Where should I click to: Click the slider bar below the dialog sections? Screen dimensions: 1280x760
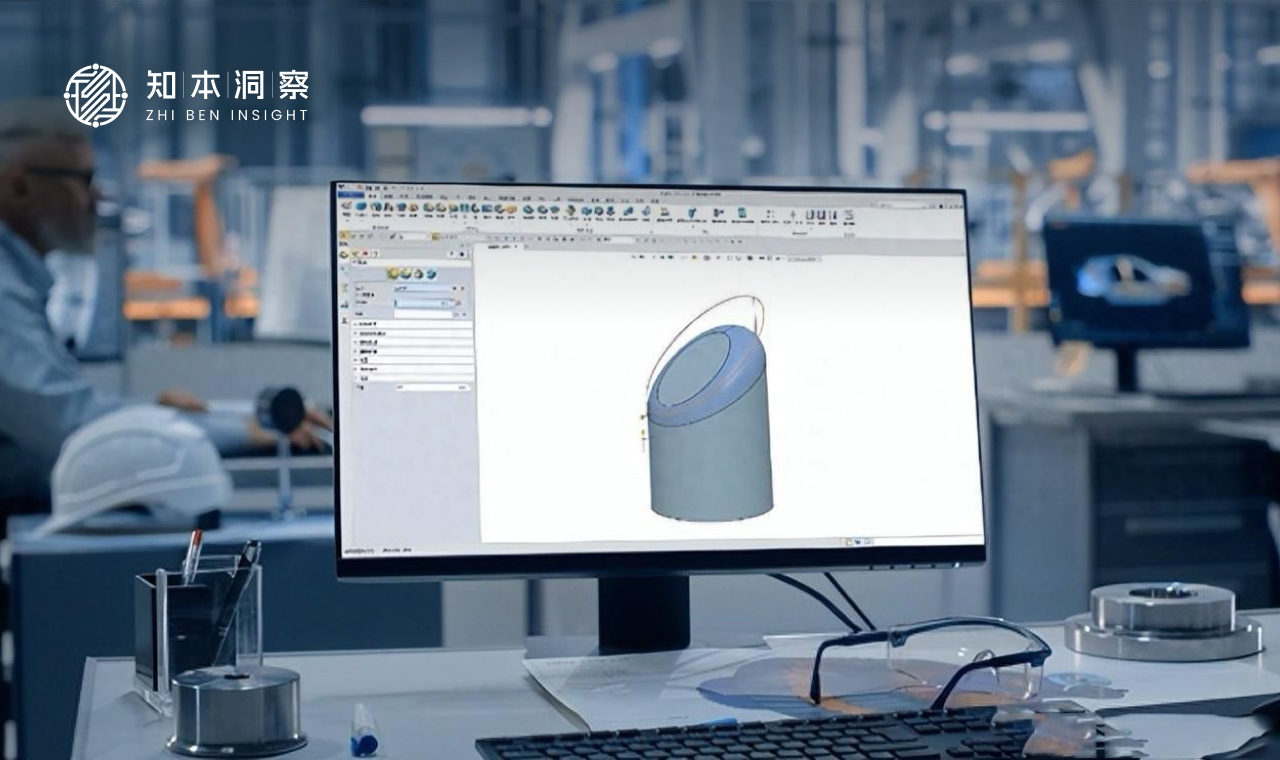(x=430, y=387)
